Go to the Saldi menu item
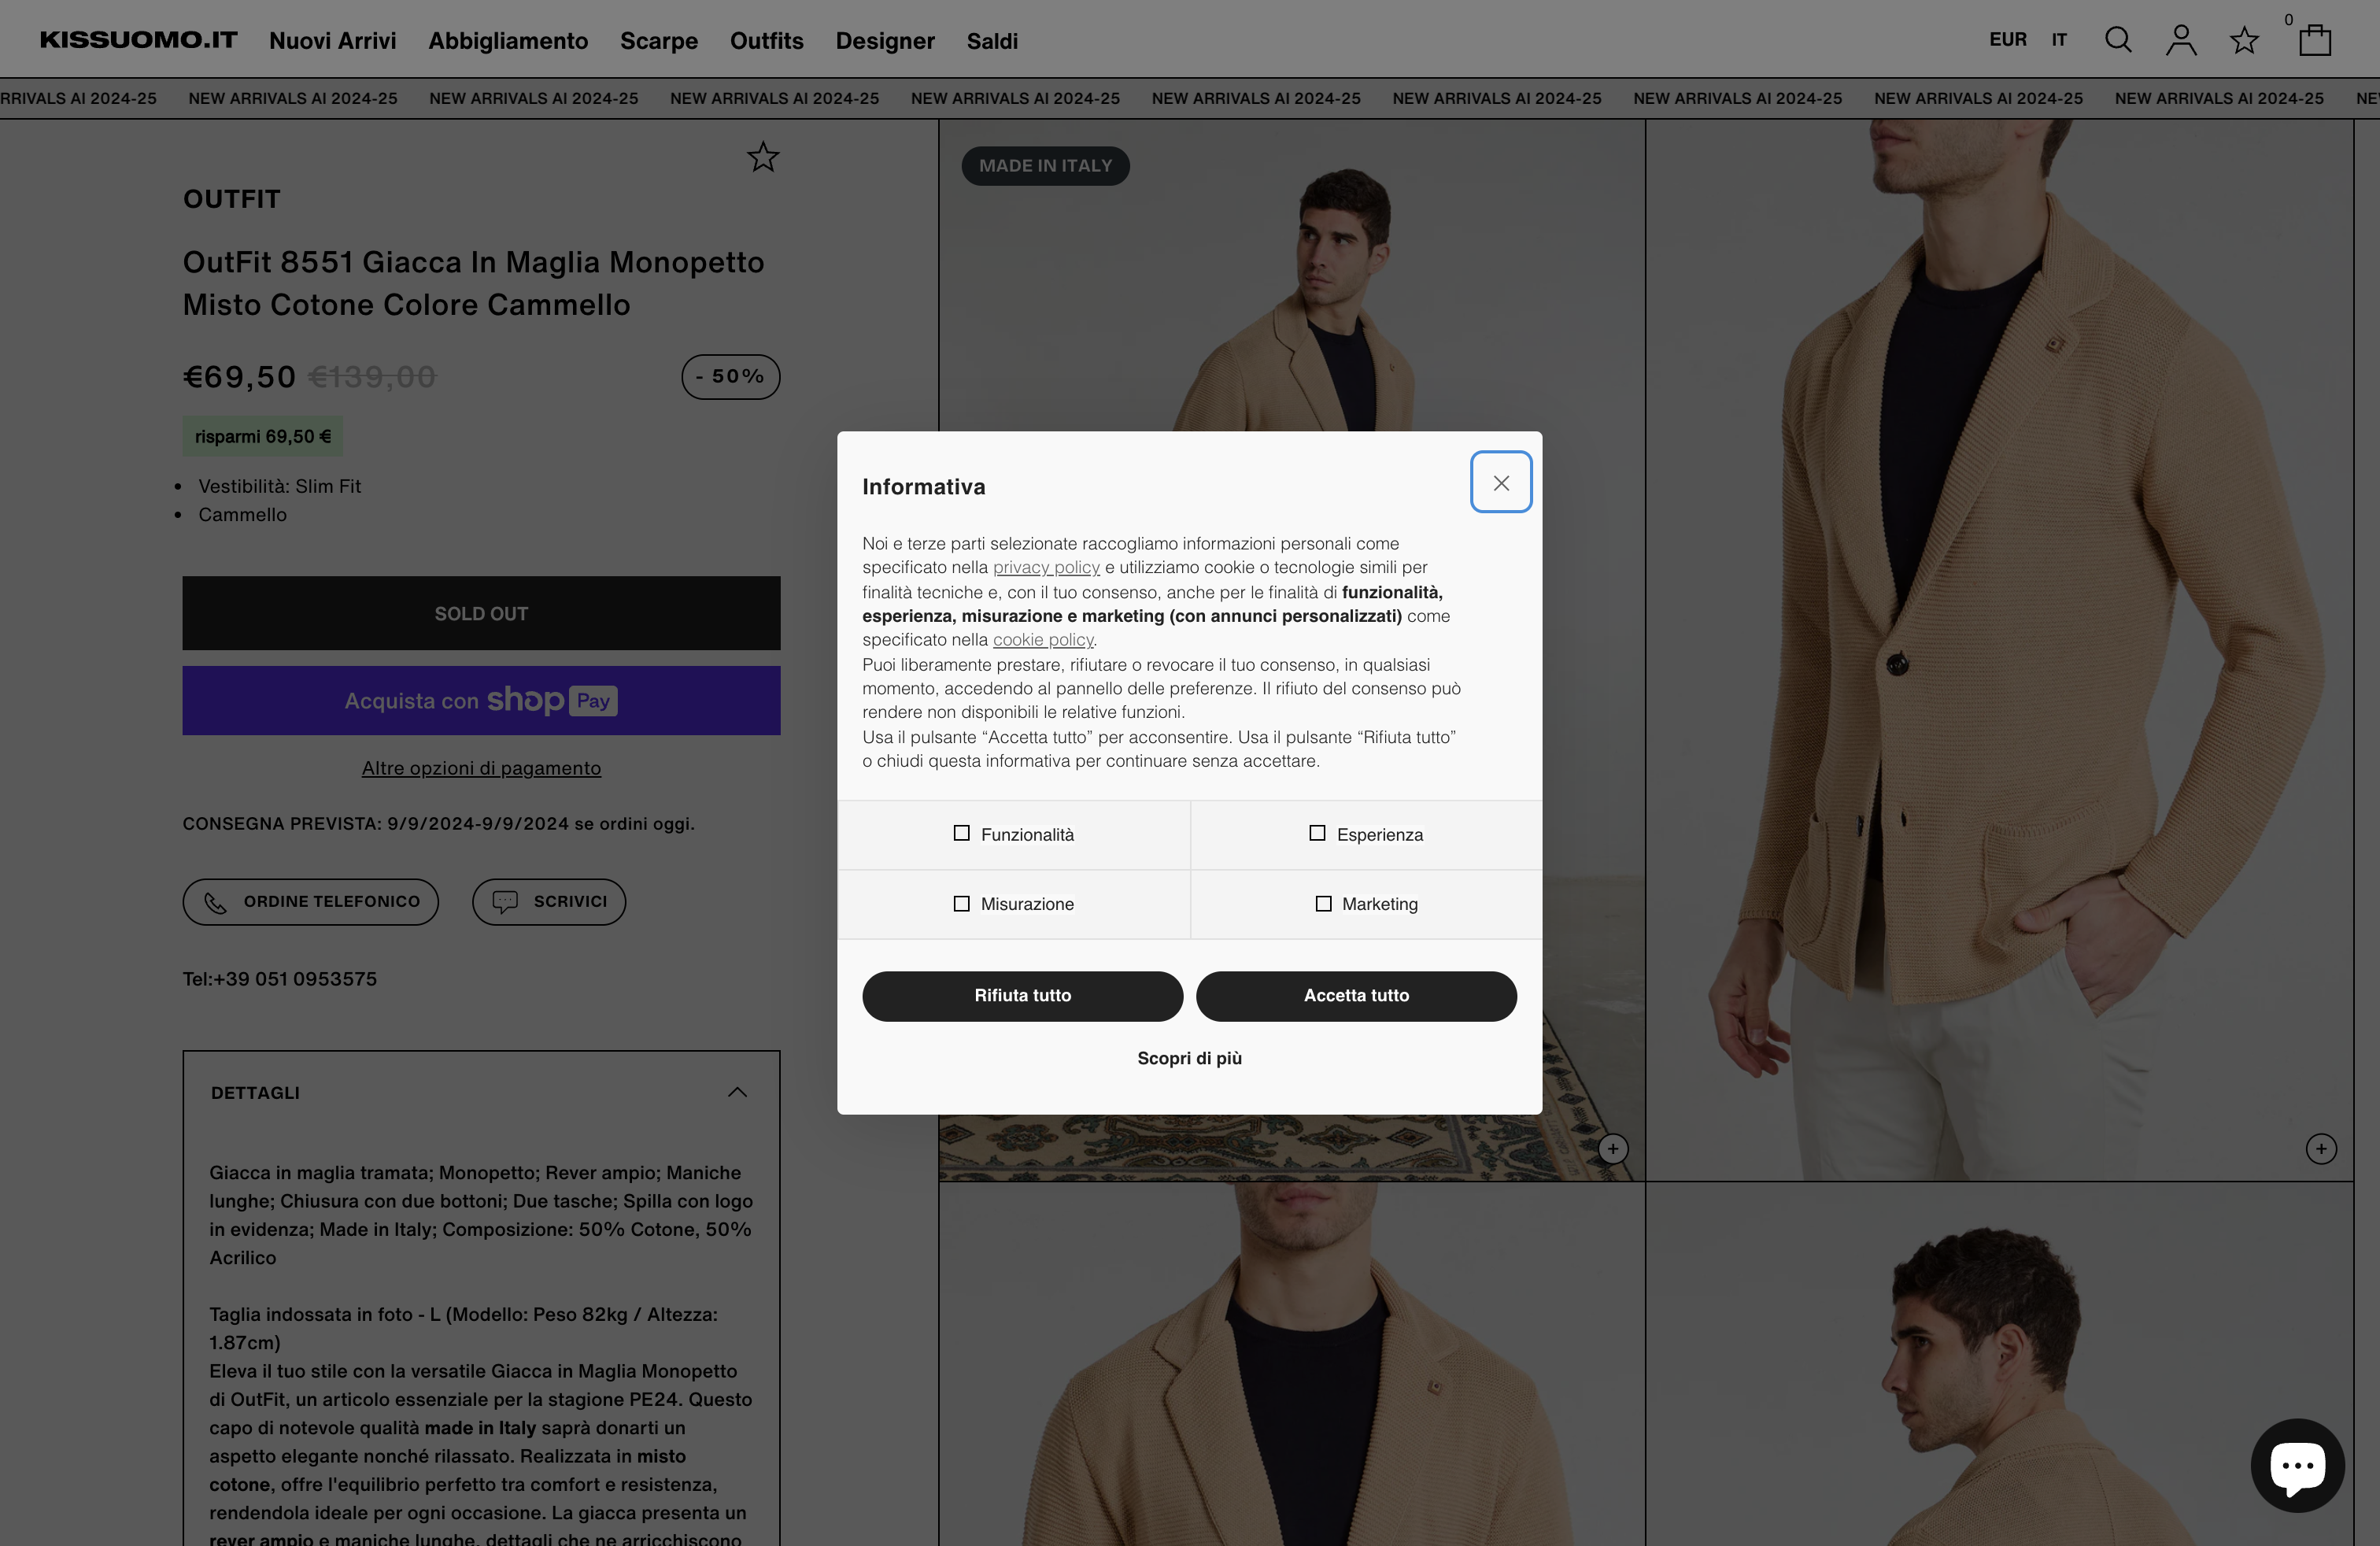 [992, 41]
